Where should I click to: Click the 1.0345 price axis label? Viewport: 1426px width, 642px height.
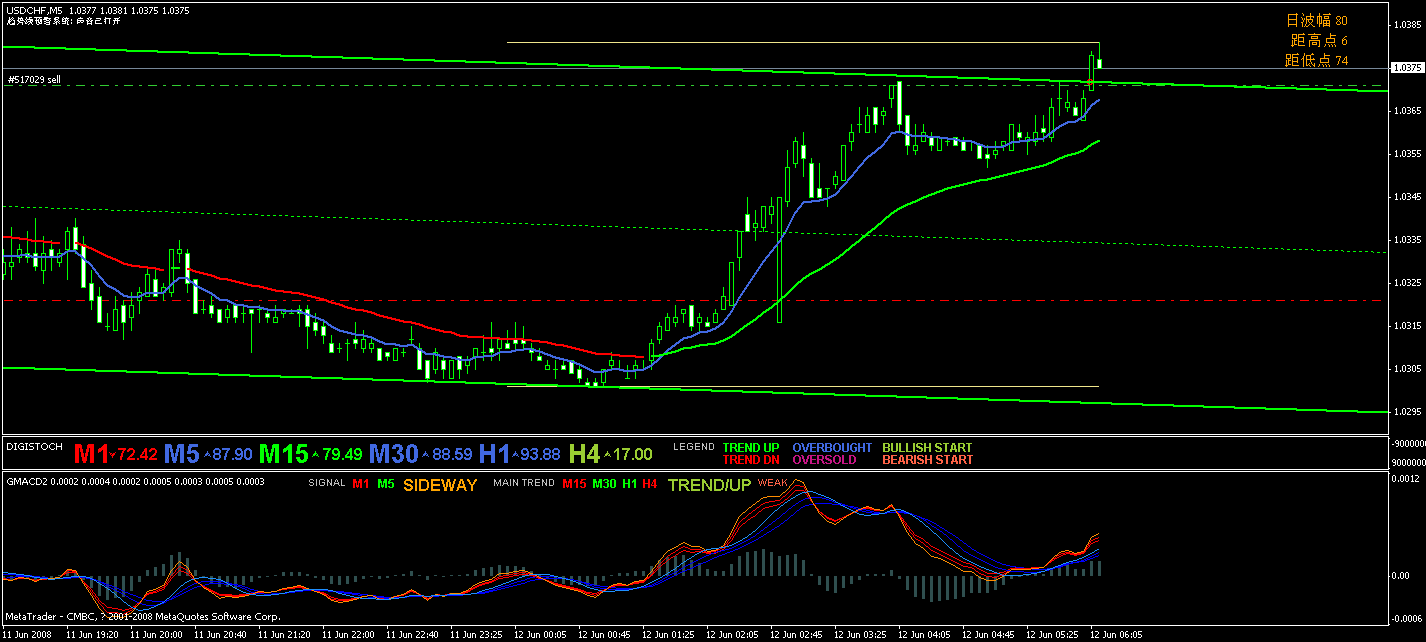click(x=1407, y=196)
